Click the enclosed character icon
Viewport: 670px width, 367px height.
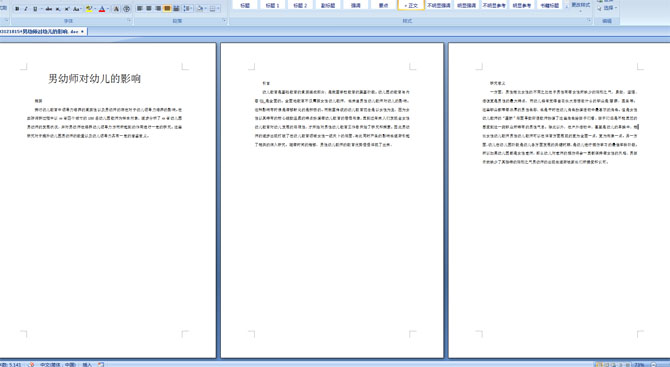tap(126, 9)
